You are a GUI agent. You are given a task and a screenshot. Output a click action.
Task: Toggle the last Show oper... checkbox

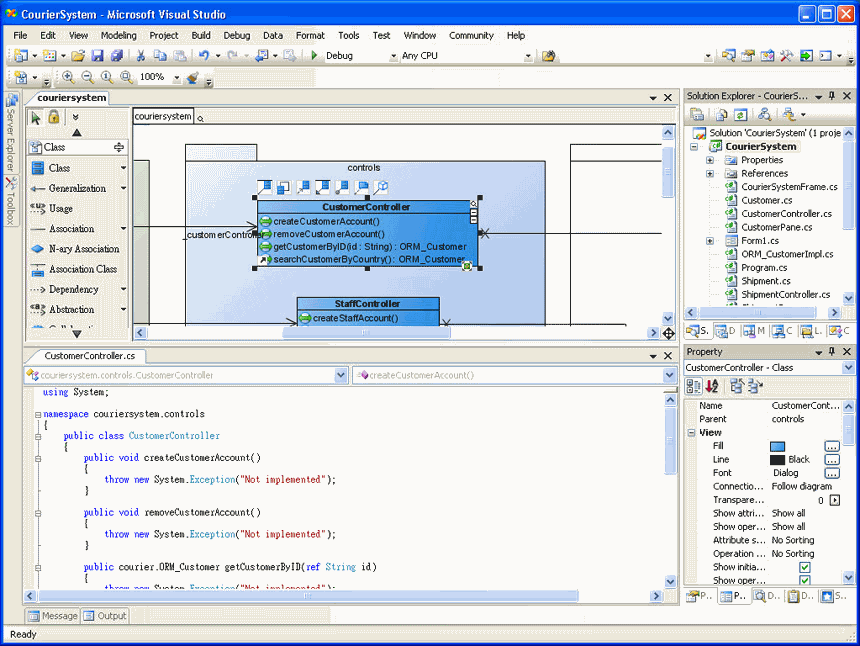coord(805,580)
